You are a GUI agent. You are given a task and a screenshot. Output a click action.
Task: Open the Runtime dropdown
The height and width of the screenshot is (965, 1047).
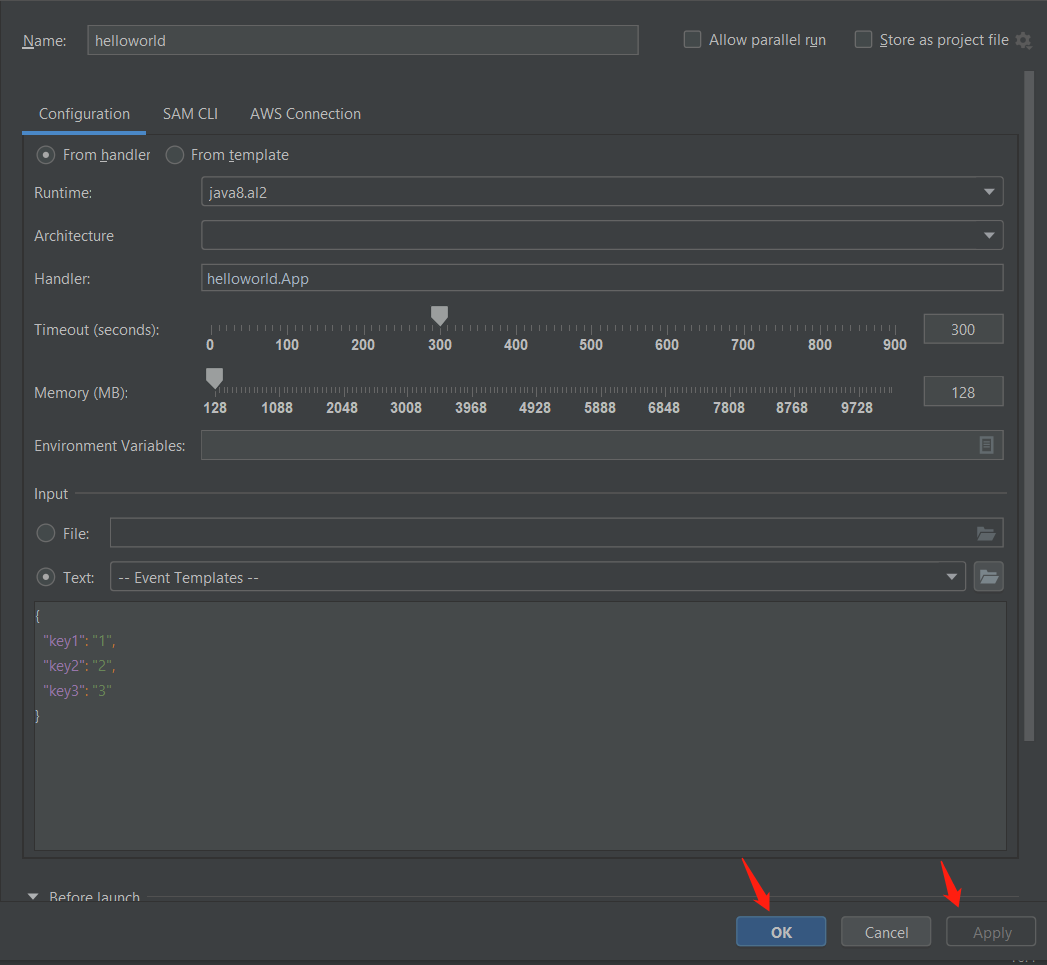tap(602, 192)
